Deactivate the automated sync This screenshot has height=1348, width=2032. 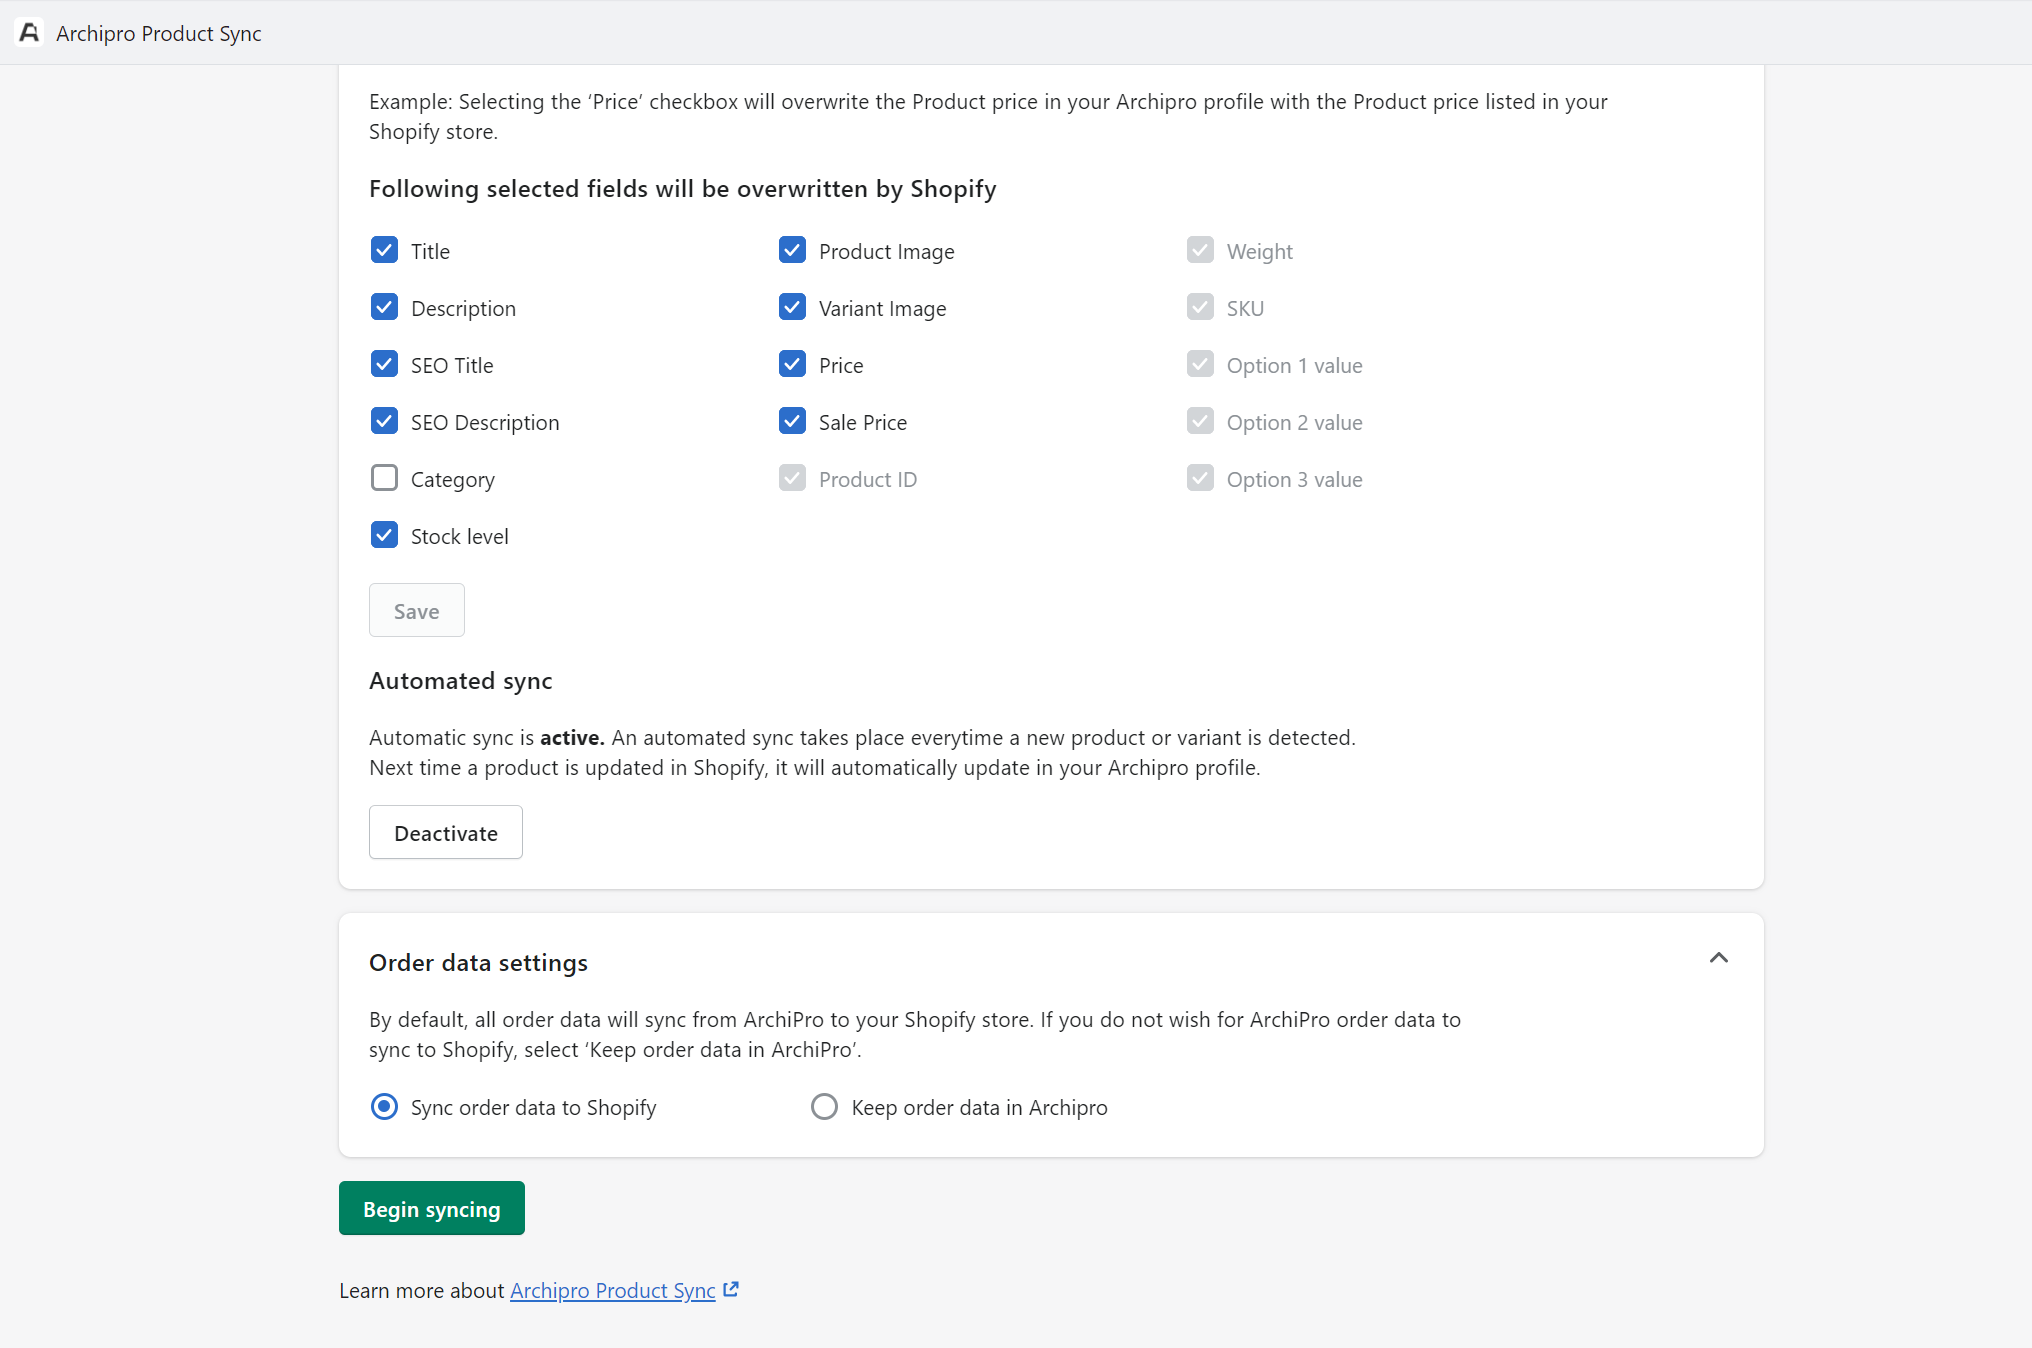click(x=446, y=832)
